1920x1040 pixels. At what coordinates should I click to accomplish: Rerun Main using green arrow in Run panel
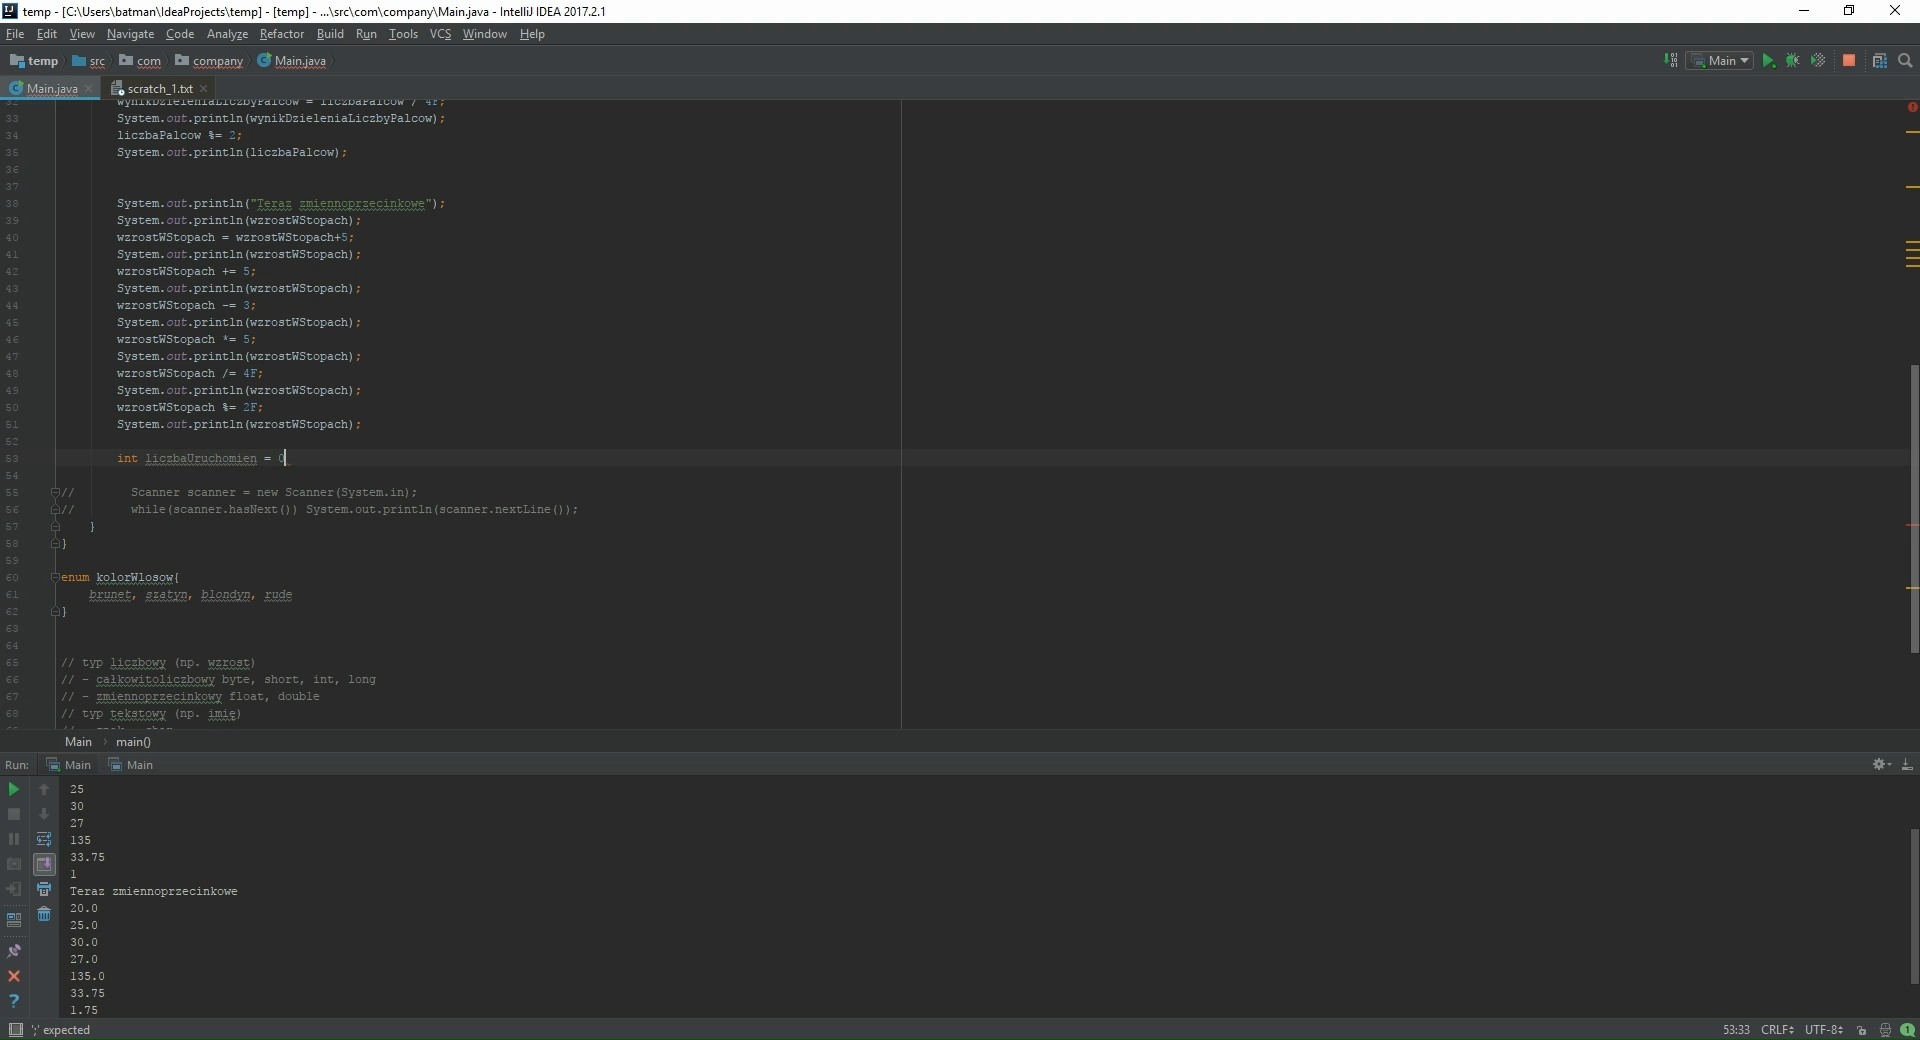click(x=14, y=789)
